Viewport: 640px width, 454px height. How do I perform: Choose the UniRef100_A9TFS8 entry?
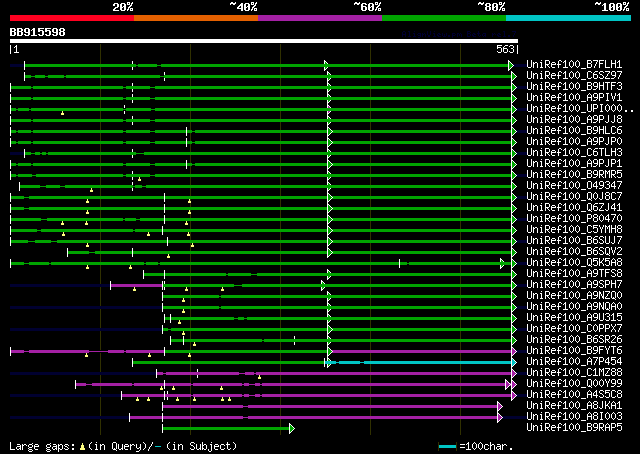[574, 274]
